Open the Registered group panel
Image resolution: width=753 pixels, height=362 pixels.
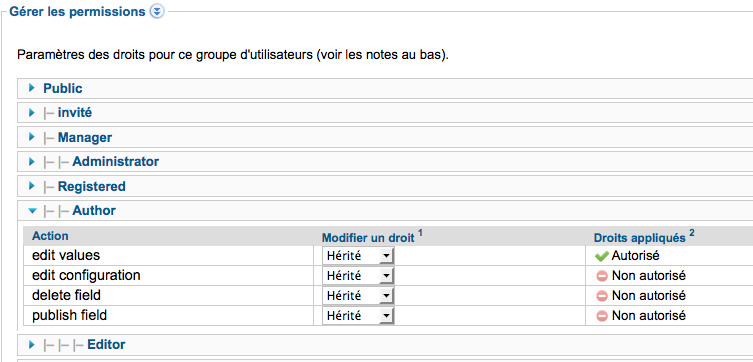(385, 186)
